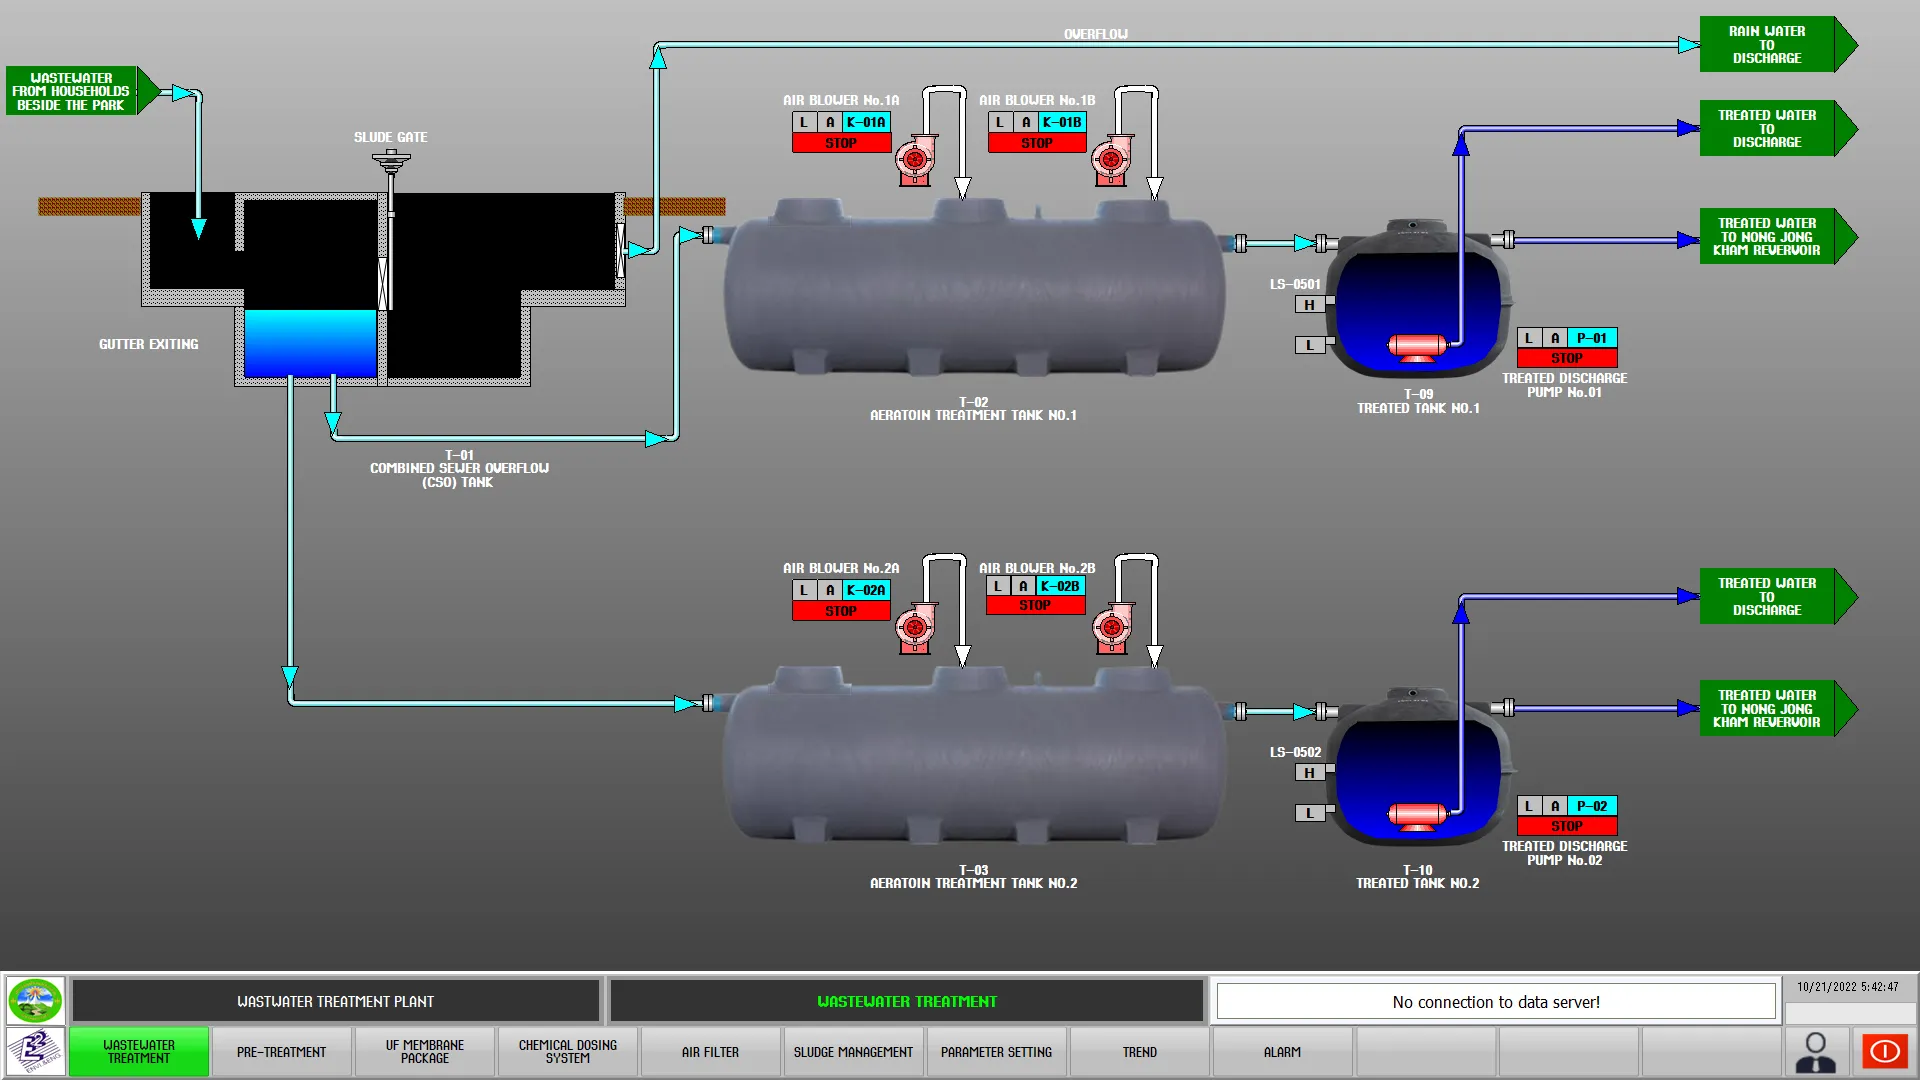Set P-01 pump to Auto mode A
Image resolution: width=1920 pixels, height=1080 pixels.
pyautogui.click(x=1555, y=338)
